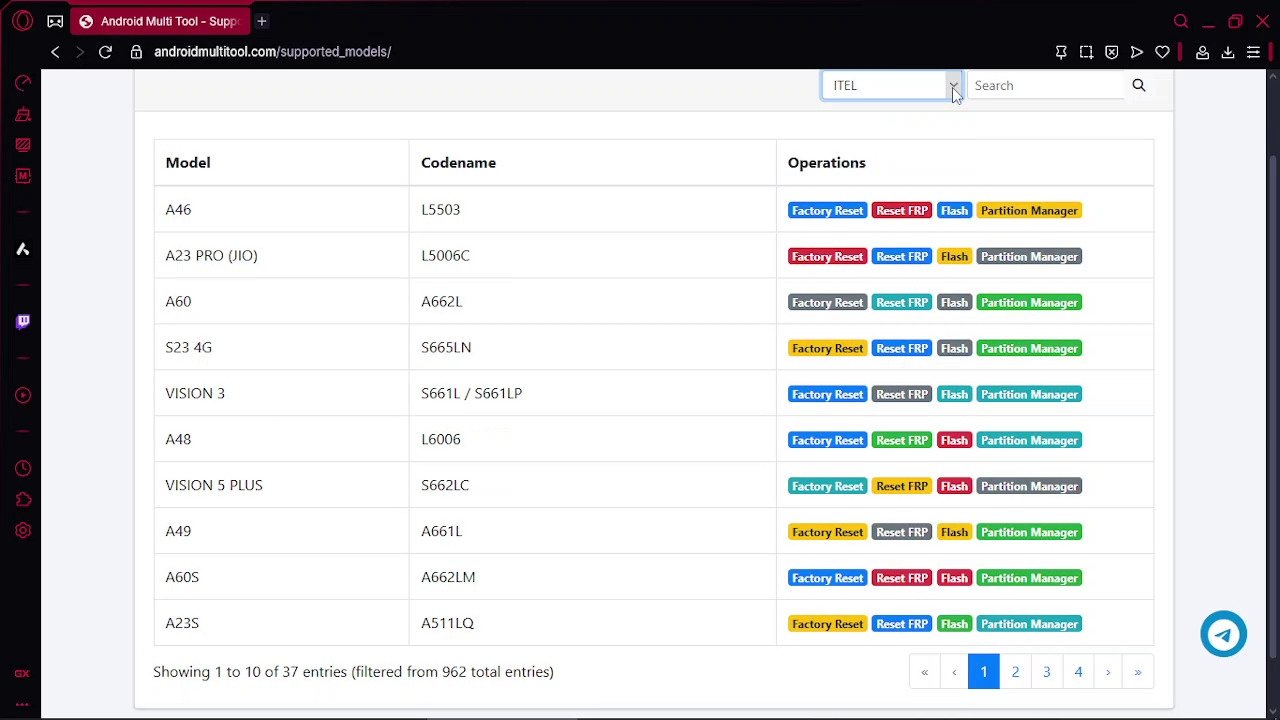Reload the current page
Image resolution: width=1280 pixels, height=720 pixels.
click(x=105, y=52)
